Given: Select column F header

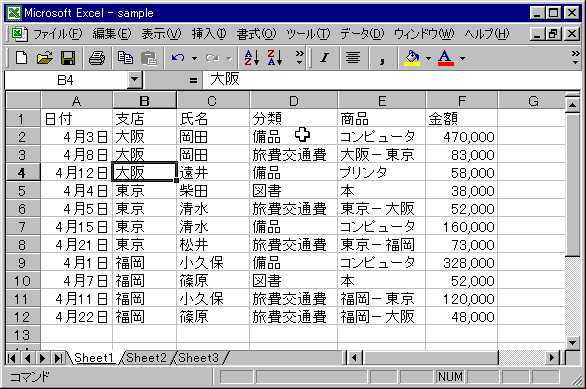Looking at the screenshot, I should (x=462, y=101).
